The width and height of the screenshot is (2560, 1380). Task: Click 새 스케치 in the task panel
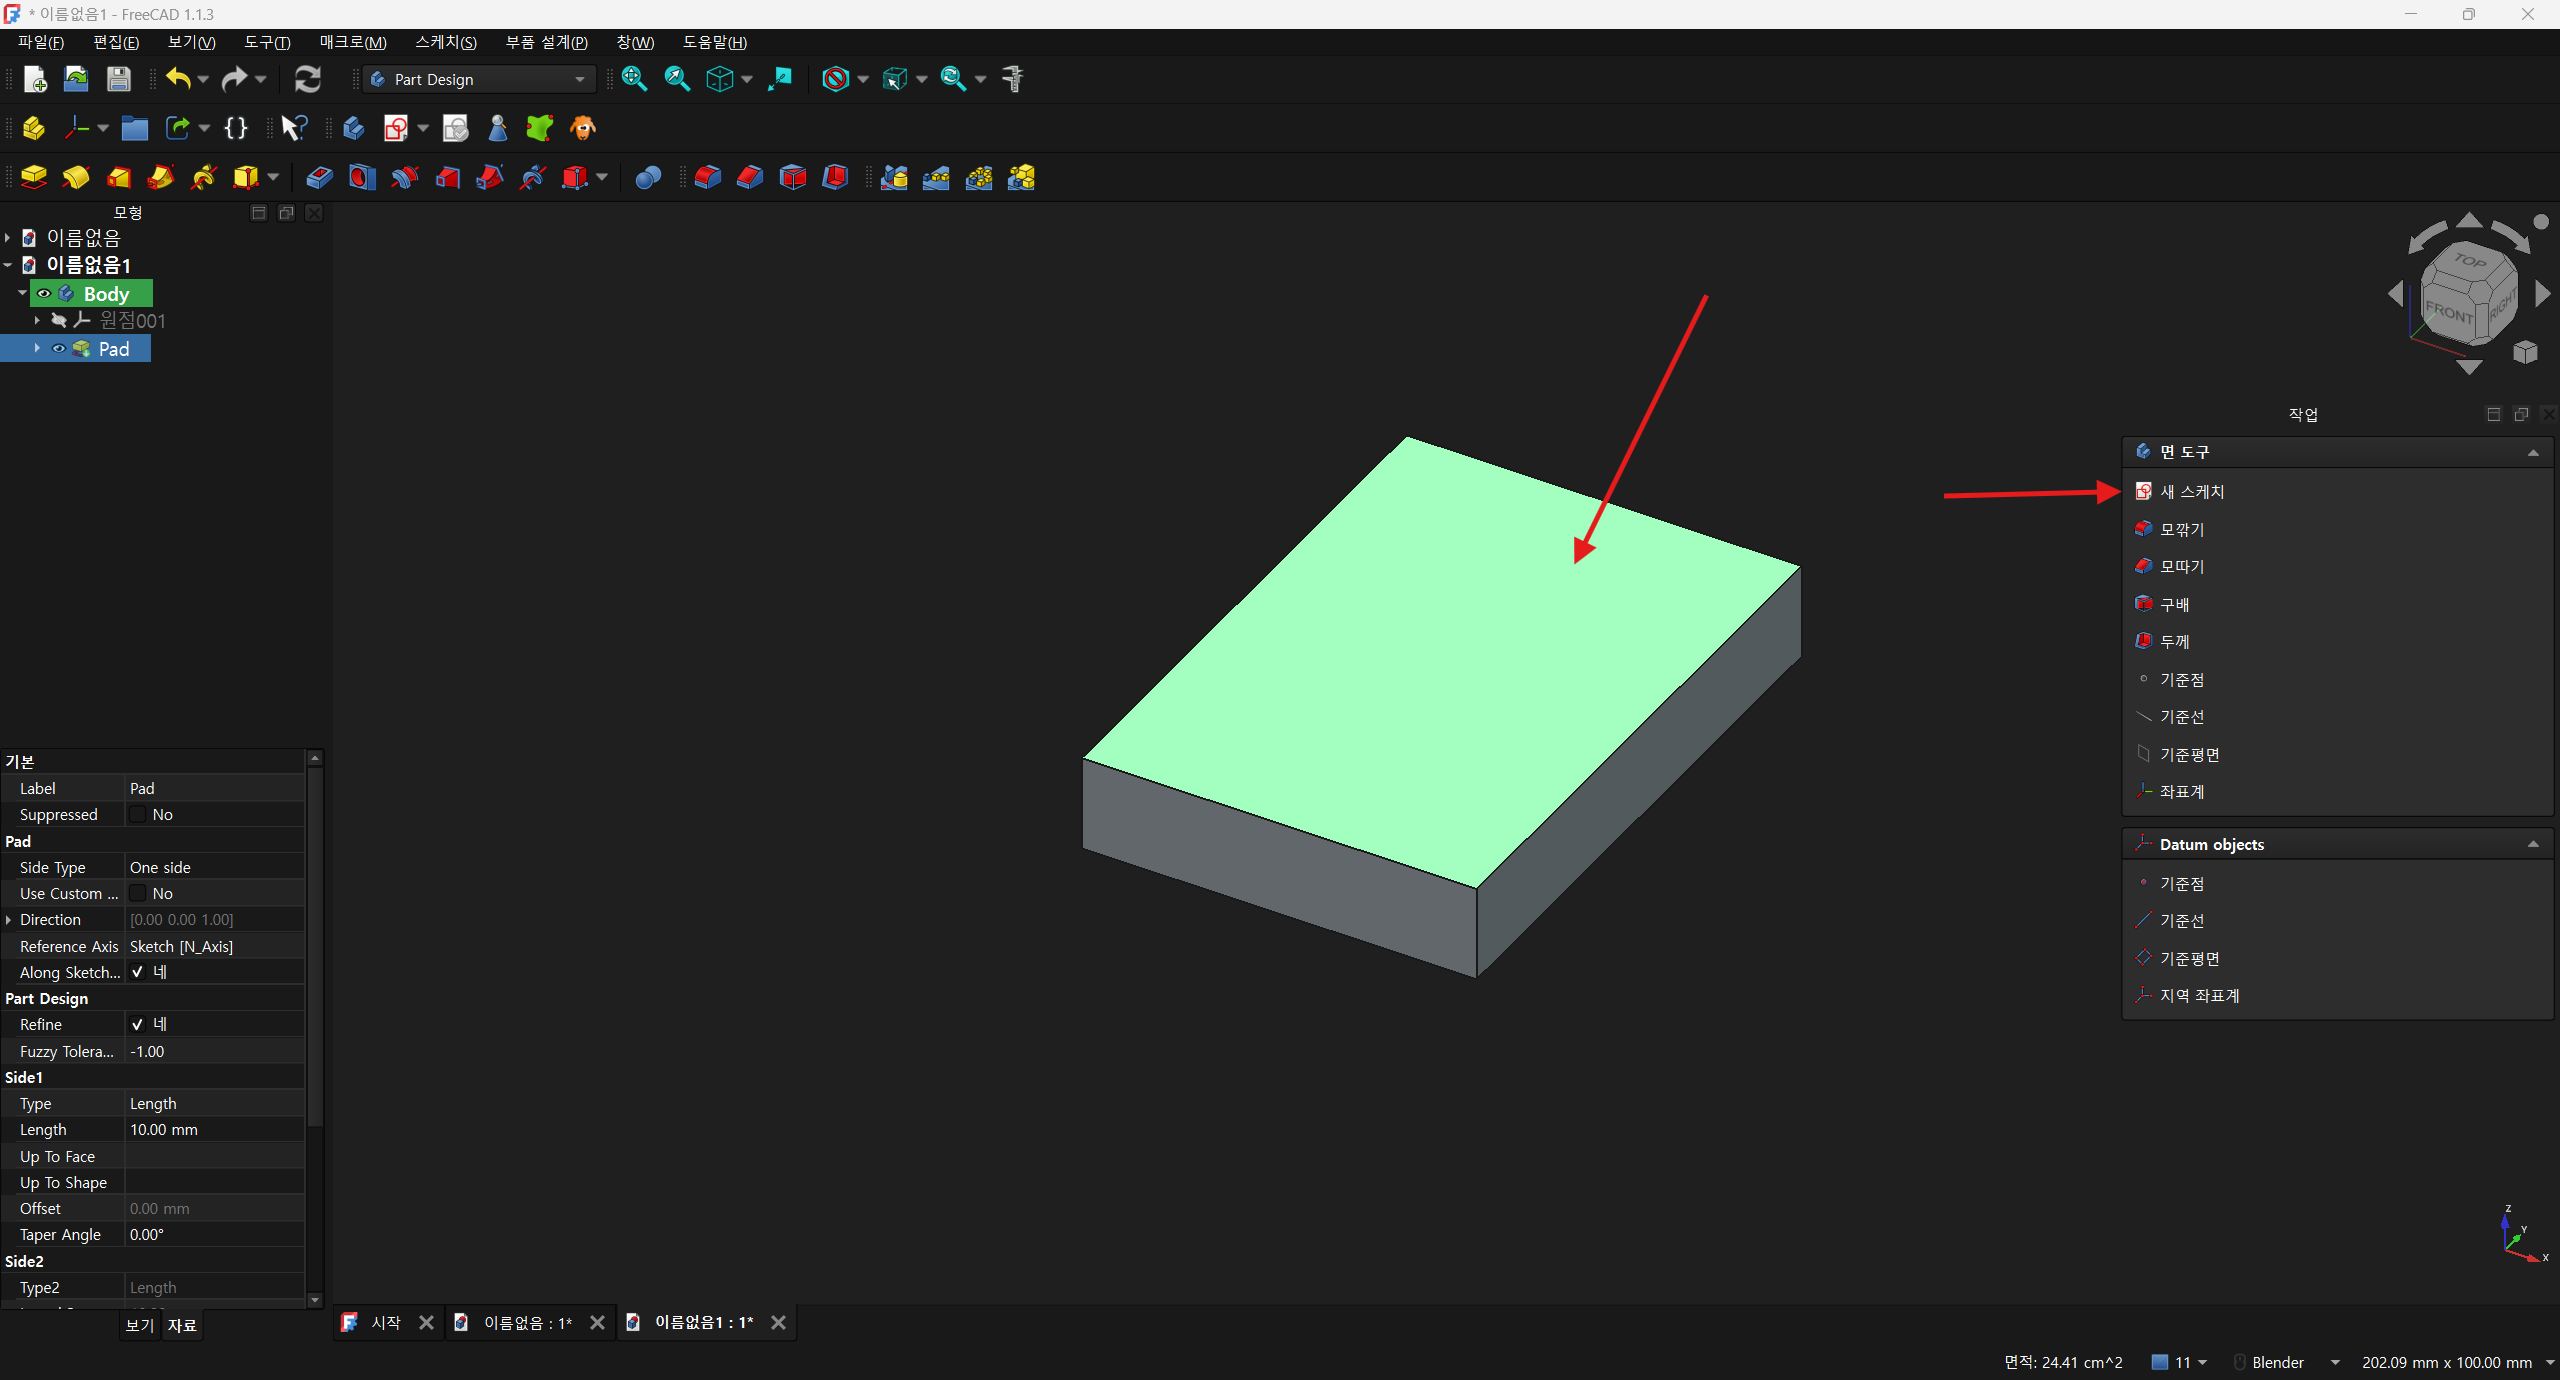(x=2192, y=491)
